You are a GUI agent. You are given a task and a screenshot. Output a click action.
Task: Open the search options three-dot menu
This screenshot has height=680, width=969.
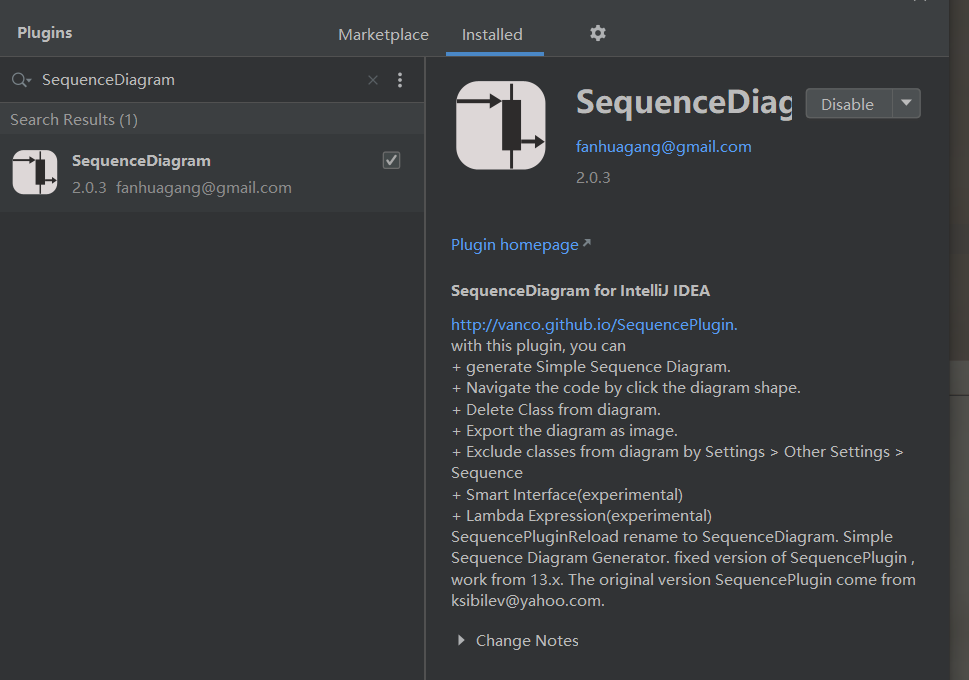point(400,80)
